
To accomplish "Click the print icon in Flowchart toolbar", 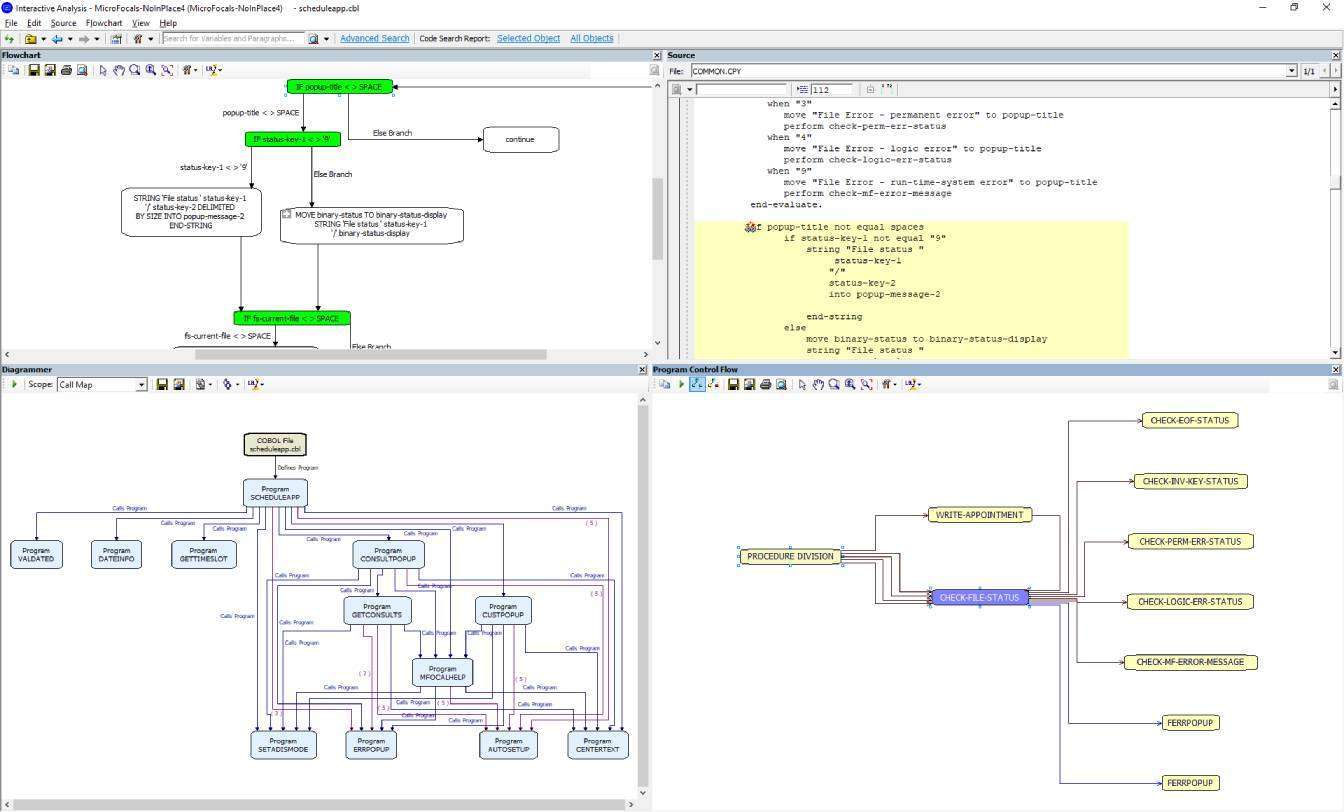I will 66,70.
